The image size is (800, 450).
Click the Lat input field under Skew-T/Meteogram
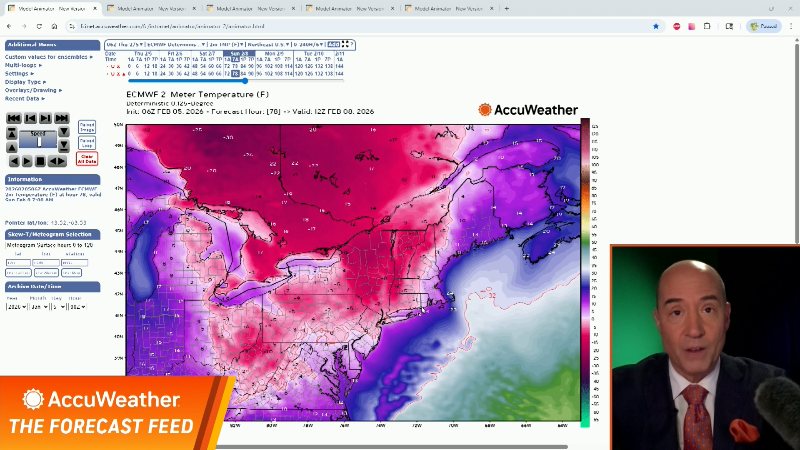click(x=17, y=262)
